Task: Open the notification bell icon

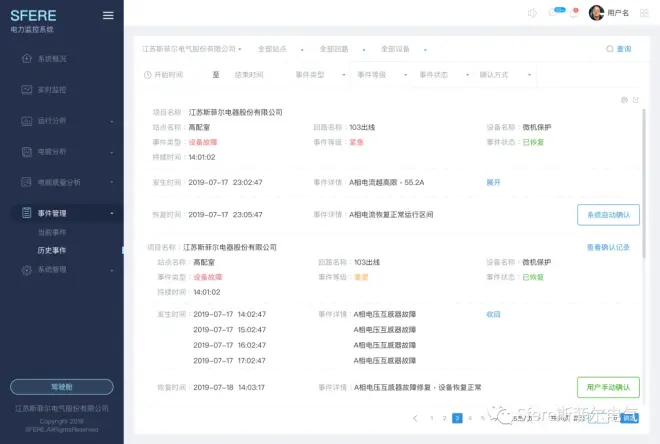Action: click(573, 13)
